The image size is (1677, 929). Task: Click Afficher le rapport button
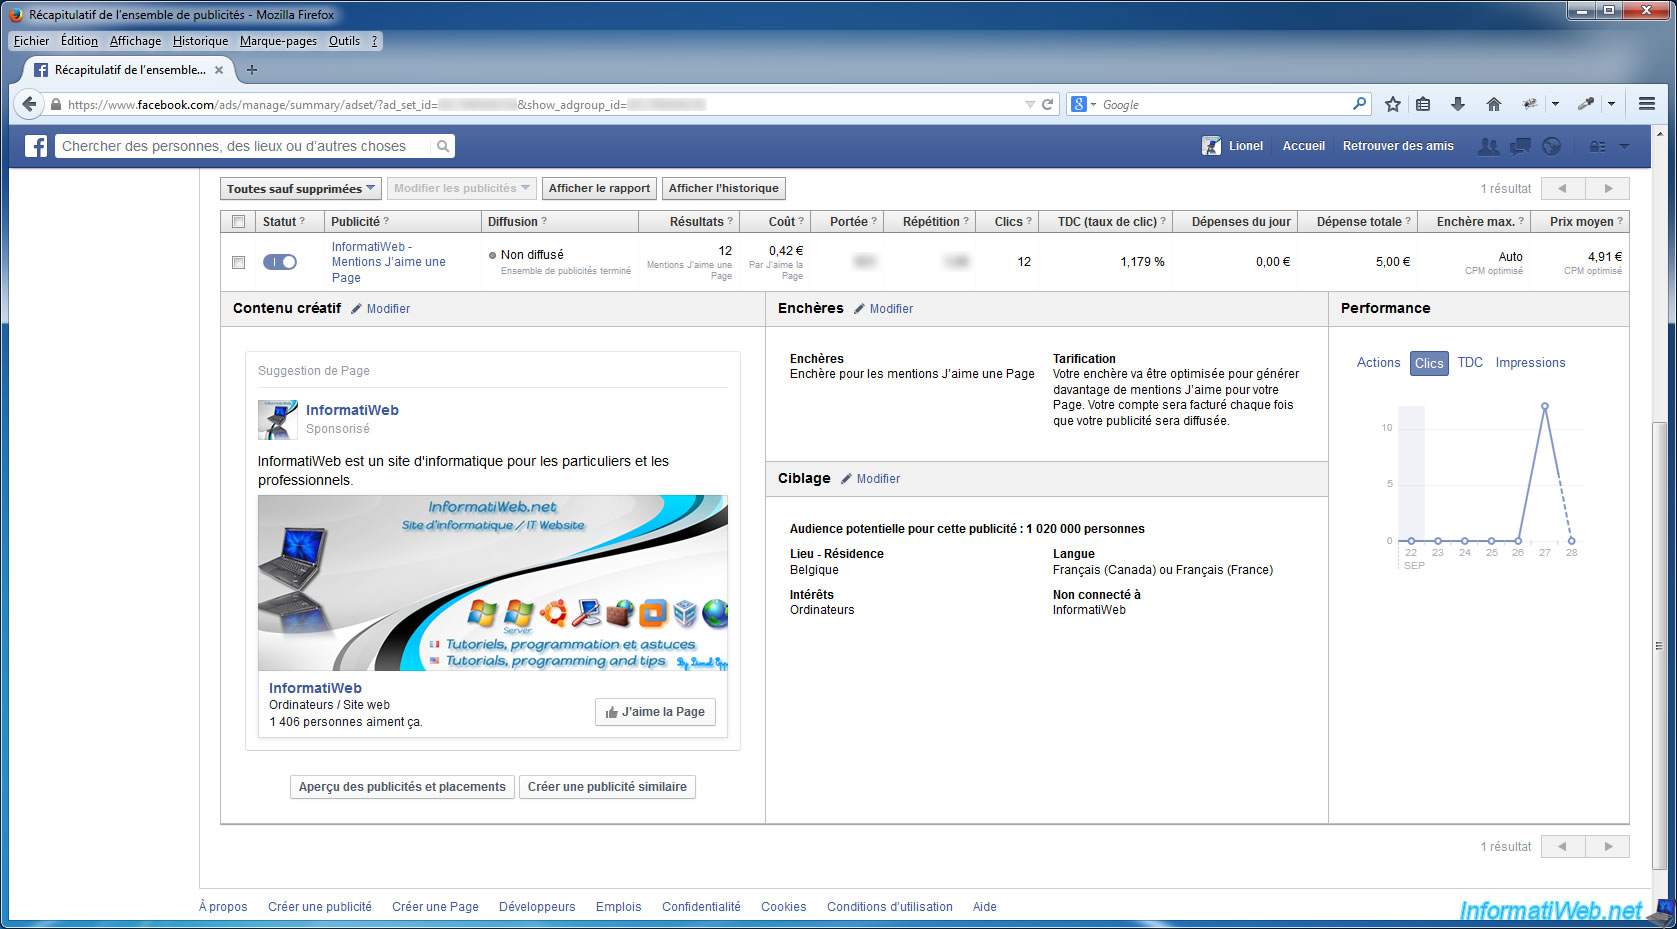[599, 188]
